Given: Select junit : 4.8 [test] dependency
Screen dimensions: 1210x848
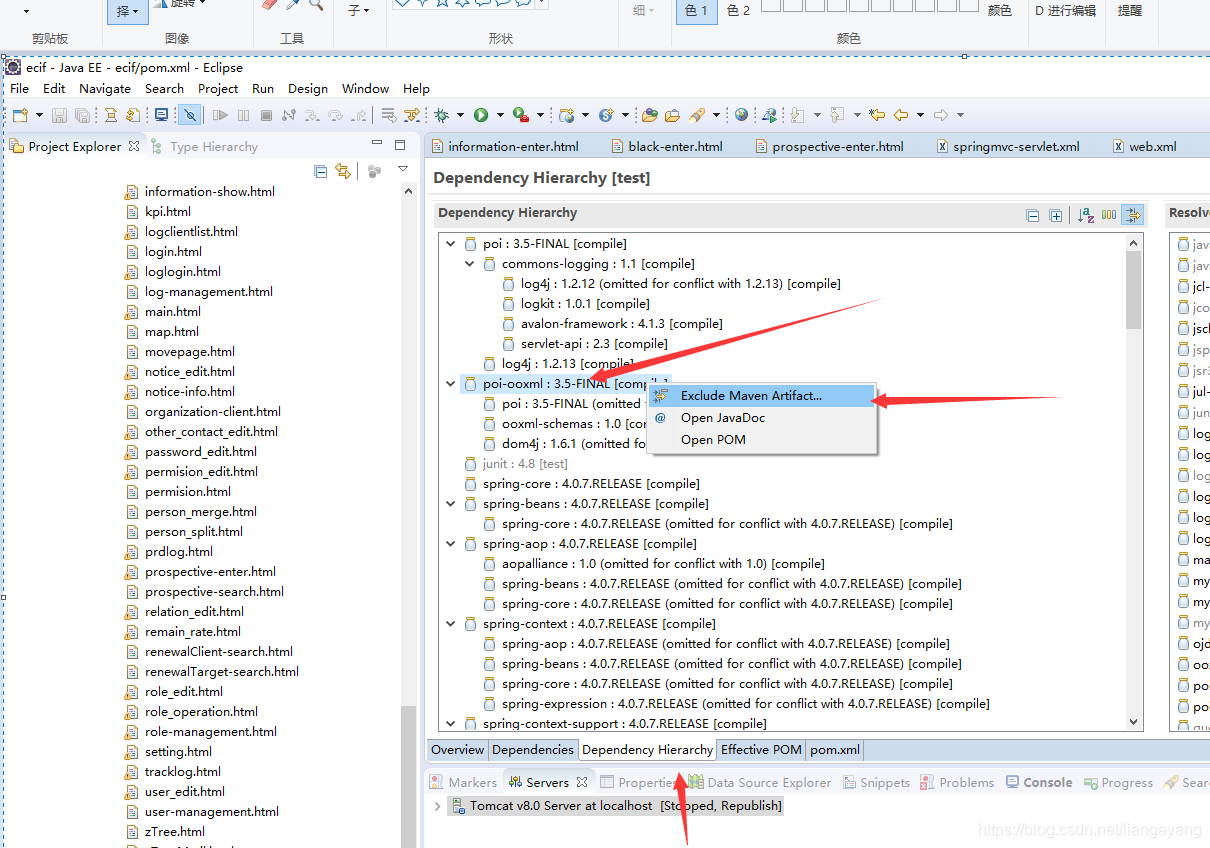Looking at the screenshot, I should pyautogui.click(x=524, y=463).
